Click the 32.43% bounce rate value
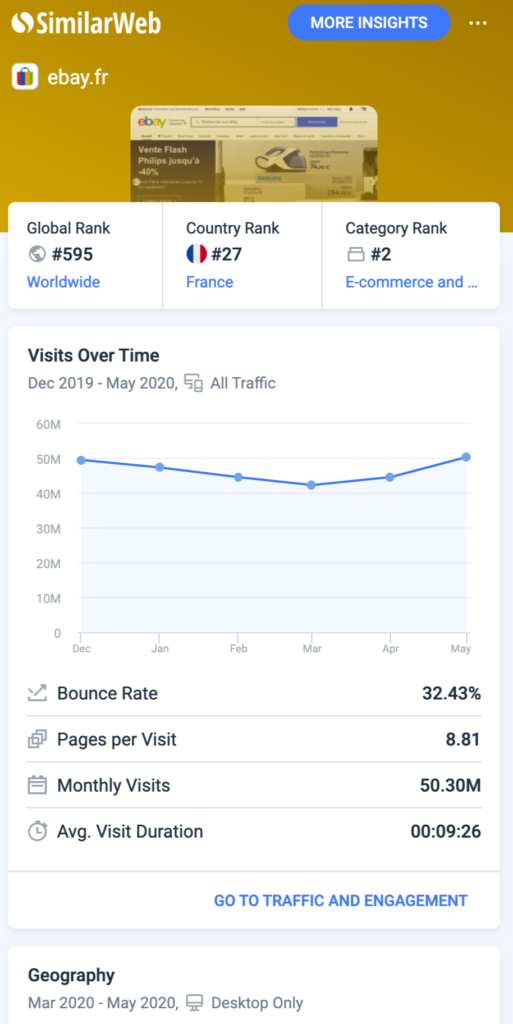This screenshot has width=513, height=1024. coord(452,694)
